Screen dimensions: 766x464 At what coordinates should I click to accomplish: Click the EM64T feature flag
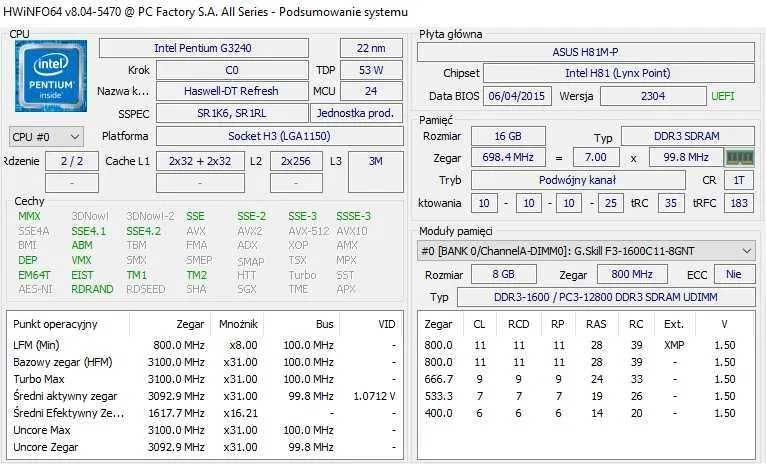[34, 275]
